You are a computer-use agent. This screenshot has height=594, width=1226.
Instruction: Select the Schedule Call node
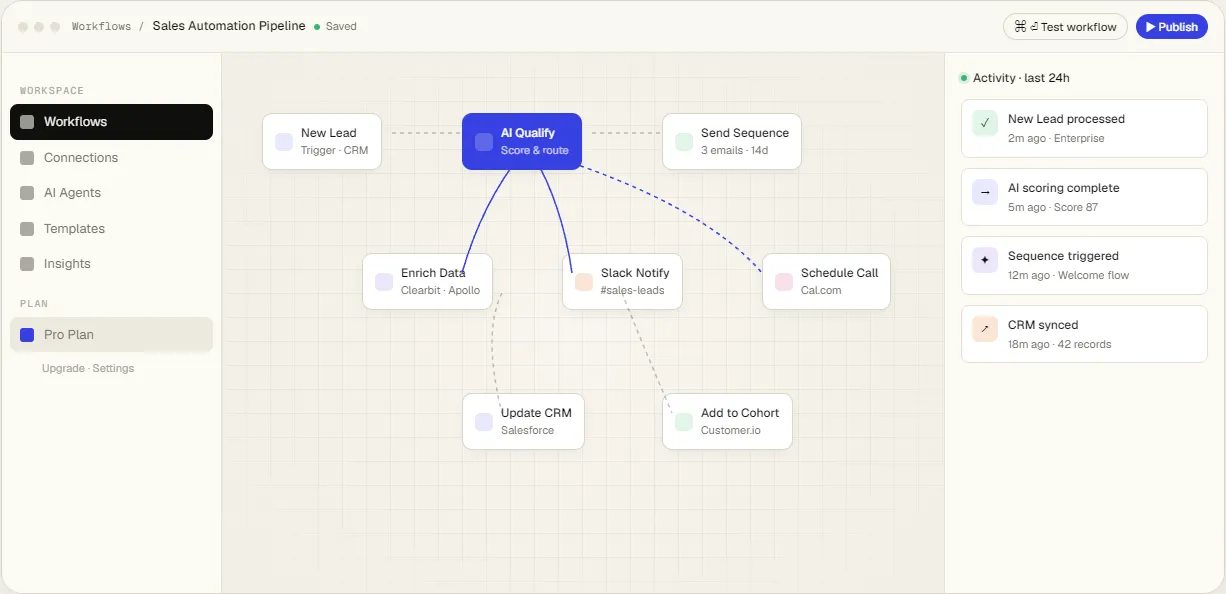point(826,282)
